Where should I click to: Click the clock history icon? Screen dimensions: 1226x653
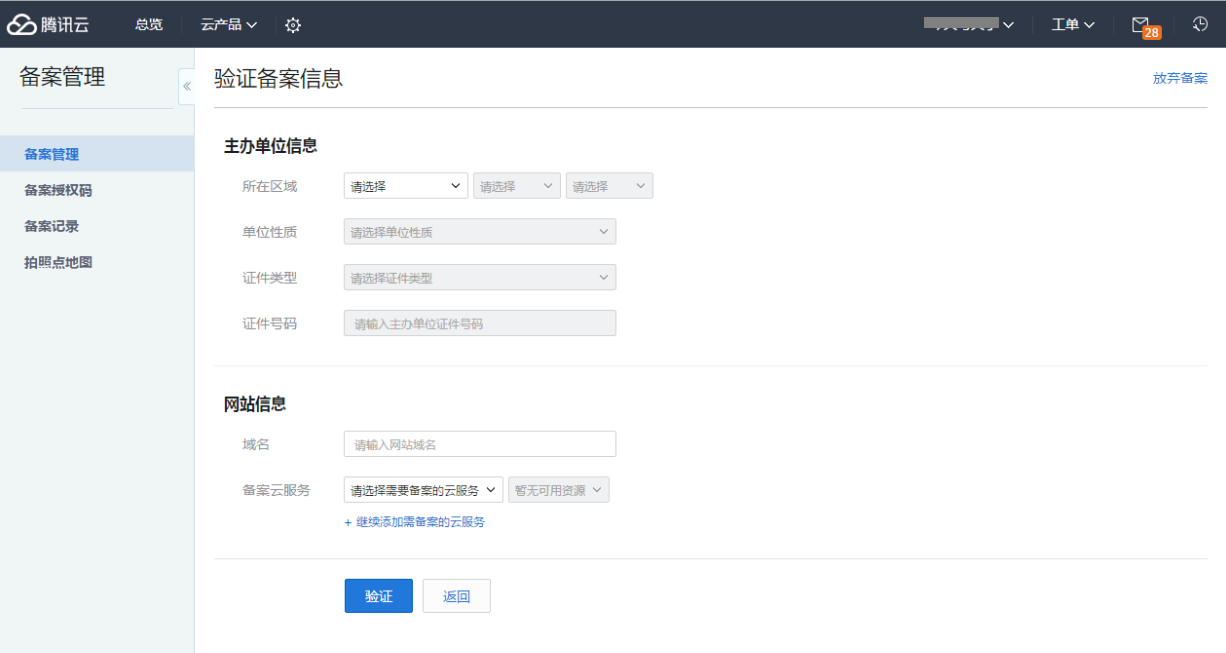tap(1200, 24)
